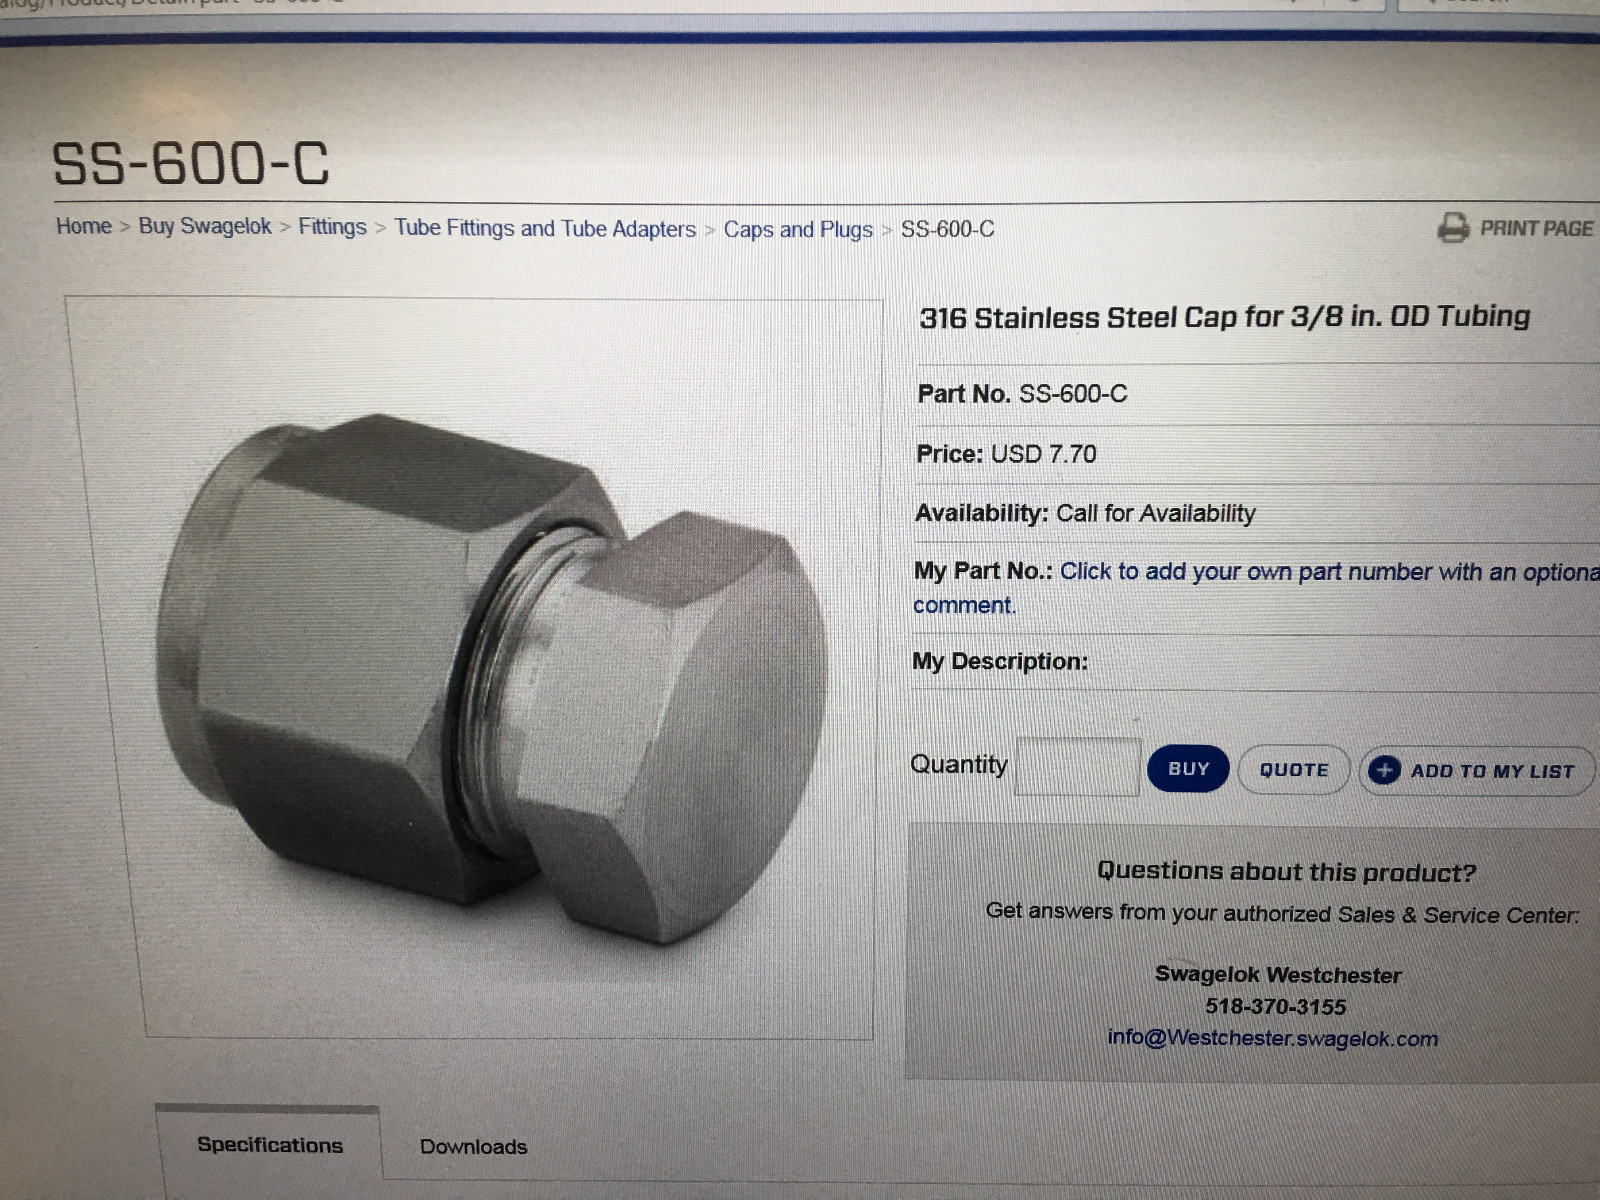1600x1200 pixels.
Task: Click the plus icon on Add To My List
Action: pyautogui.click(x=1384, y=770)
